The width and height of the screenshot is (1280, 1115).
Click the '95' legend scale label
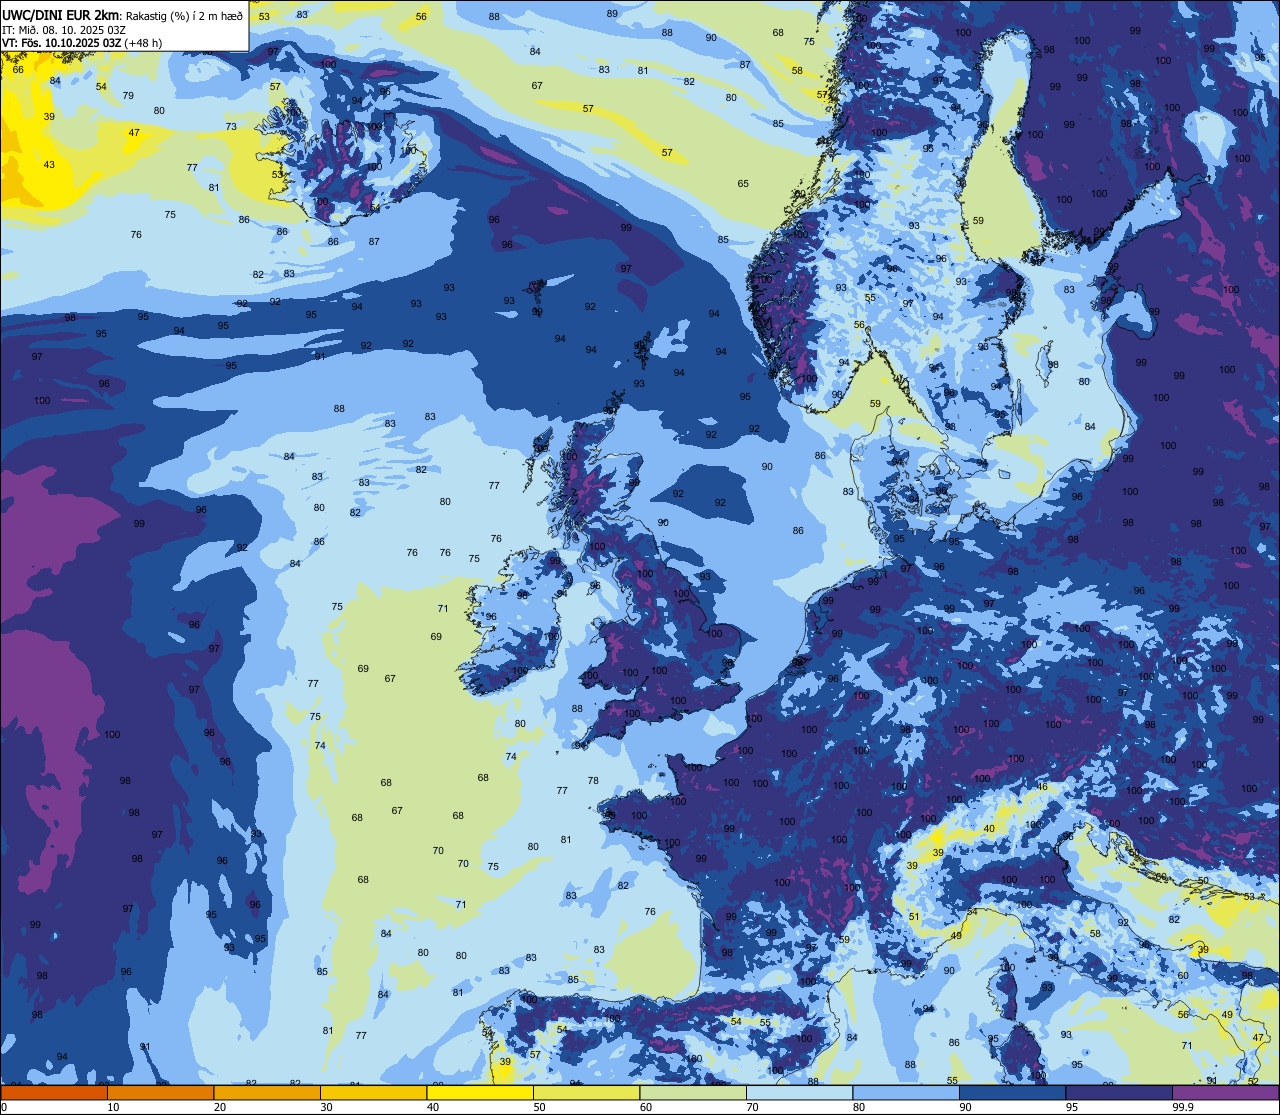pyautogui.click(x=1072, y=1107)
